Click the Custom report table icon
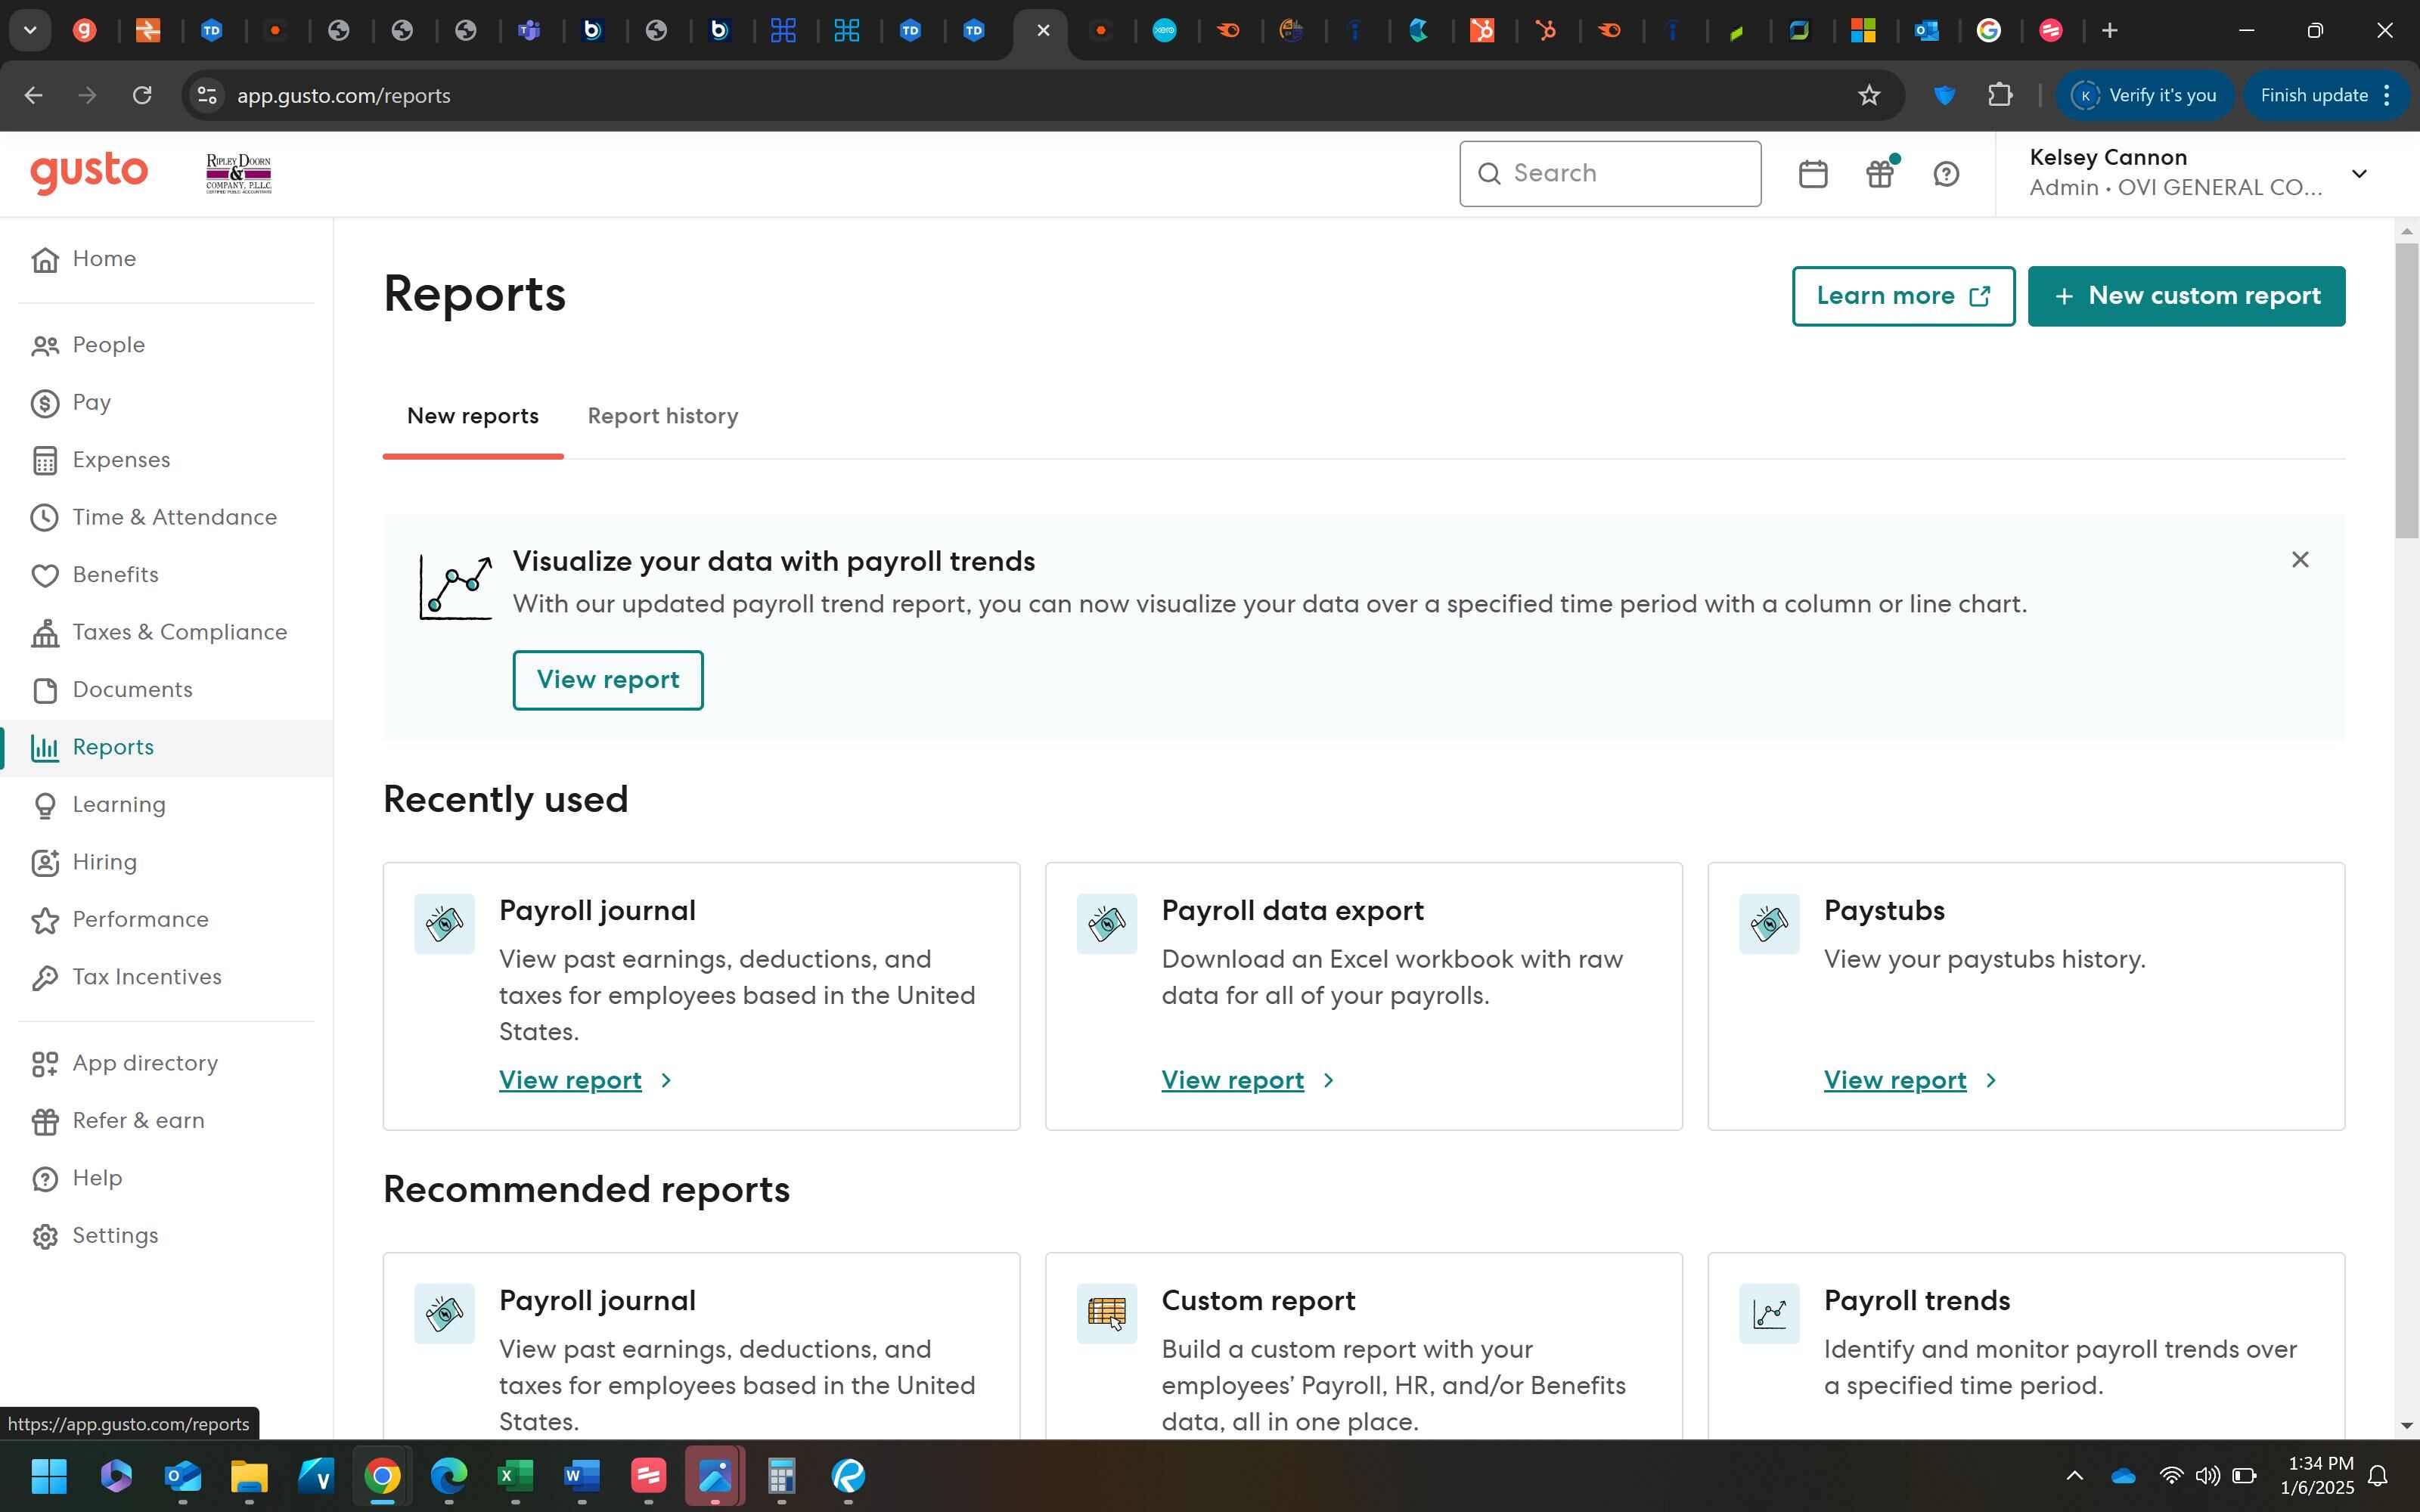Viewport: 2420px width, 1512px height. tap(1106, 1313)
